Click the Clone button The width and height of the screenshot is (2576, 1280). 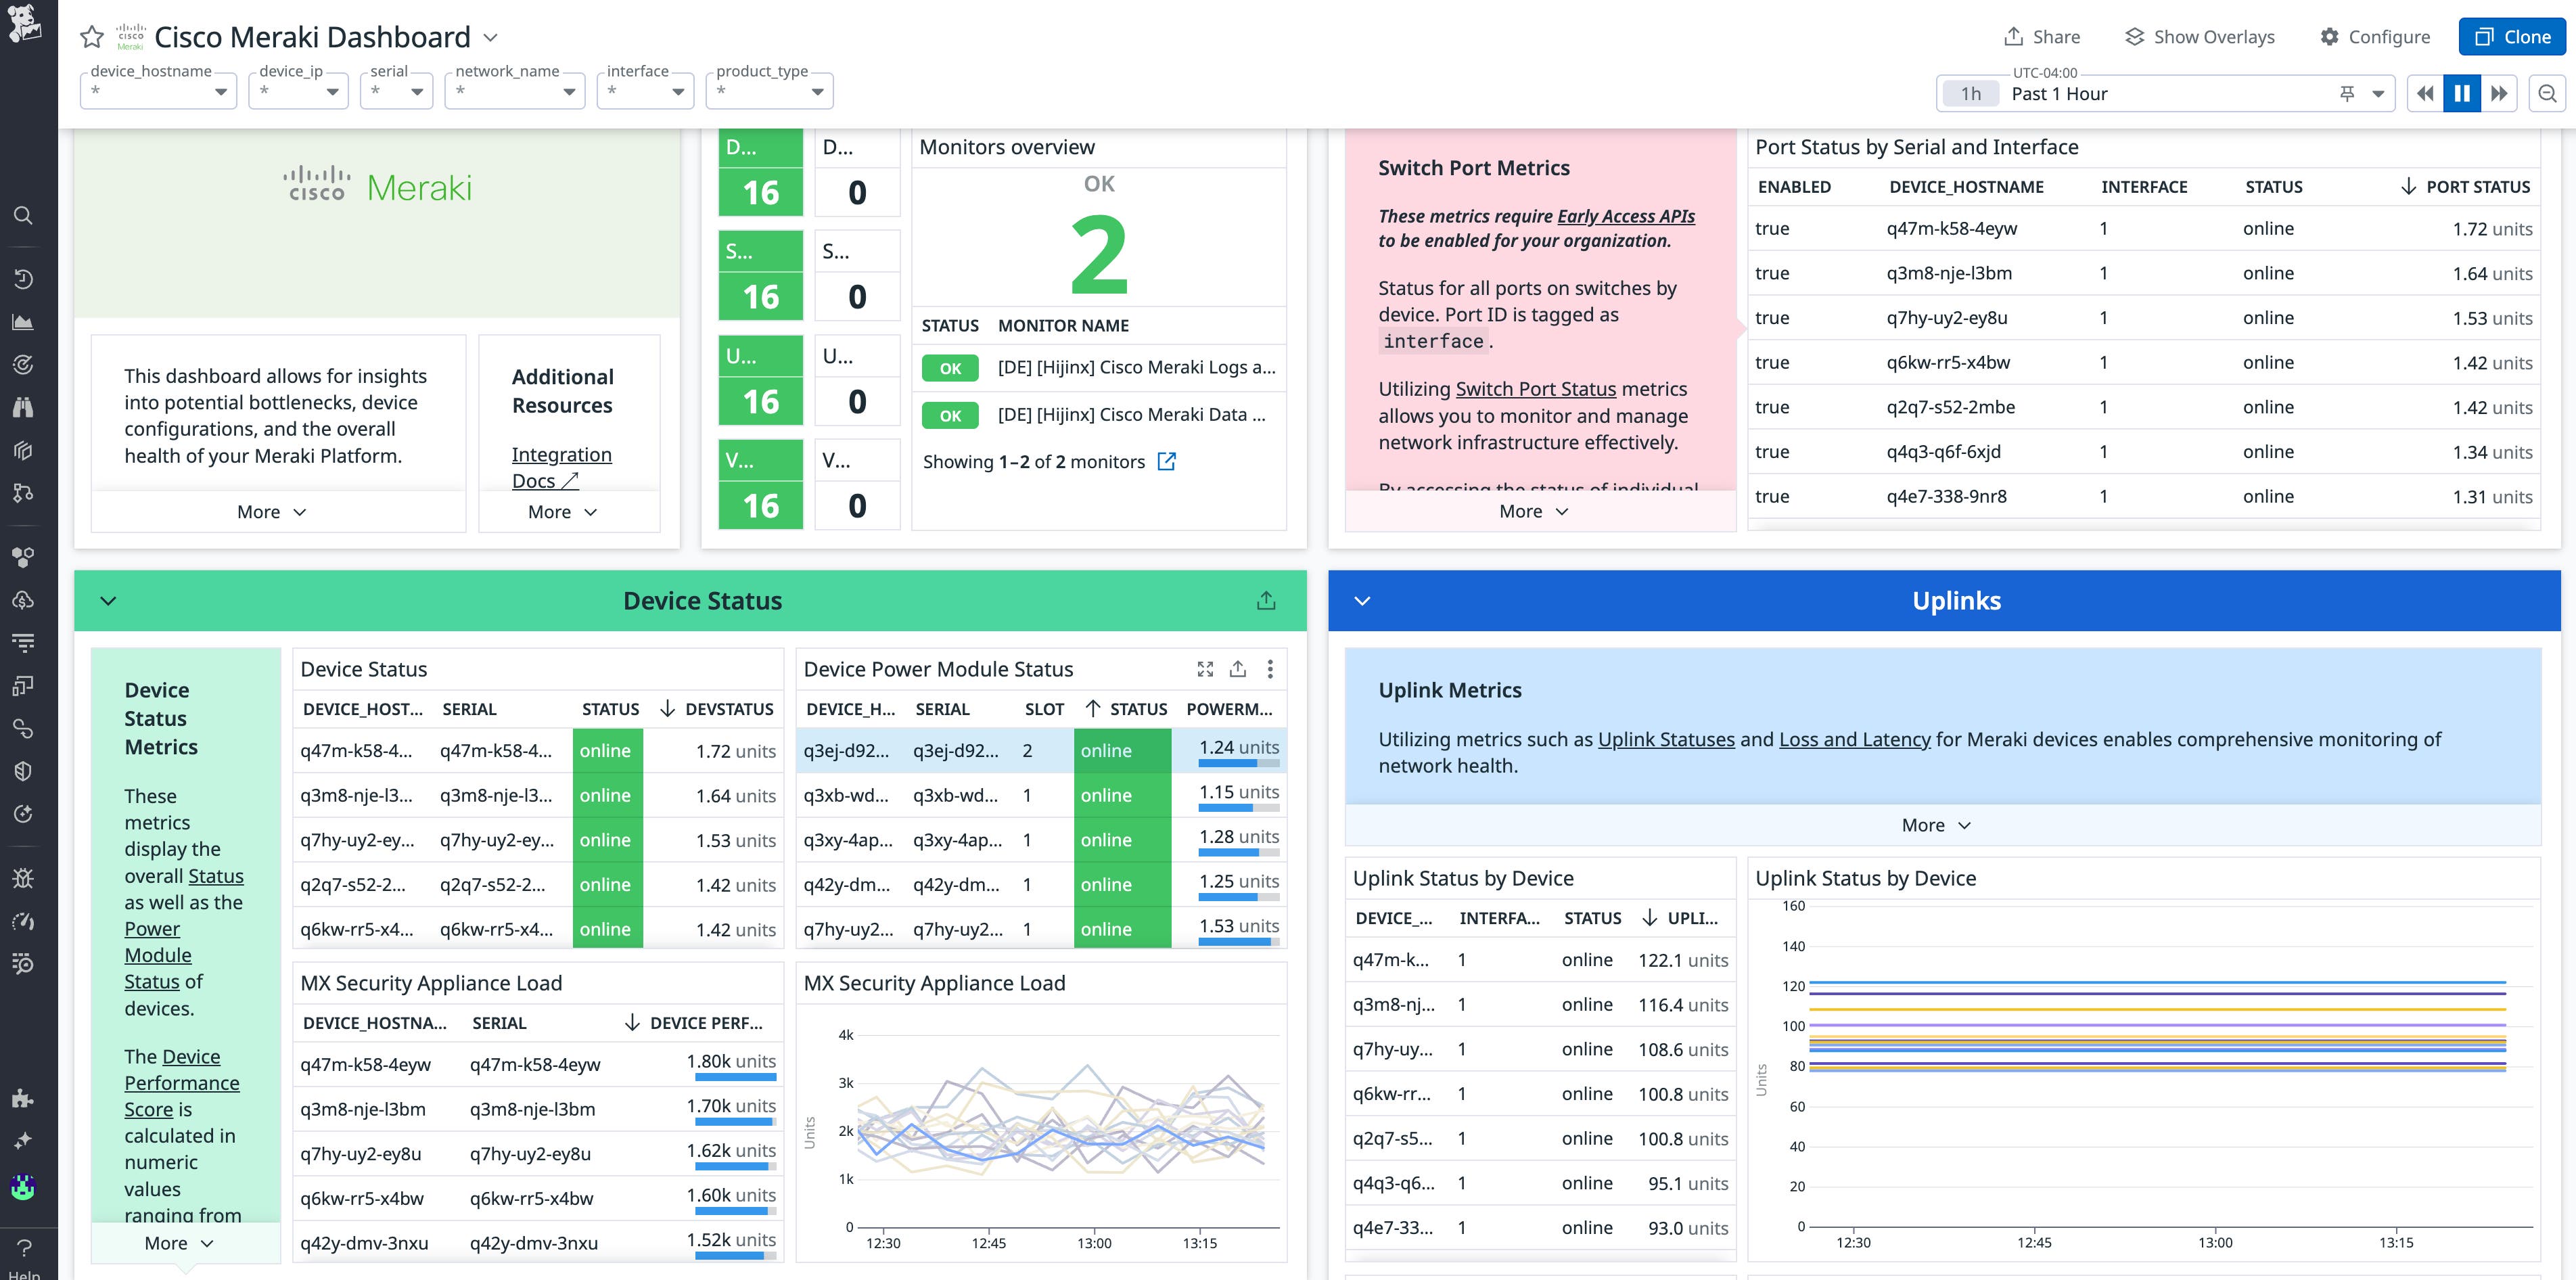(2512, 36)
